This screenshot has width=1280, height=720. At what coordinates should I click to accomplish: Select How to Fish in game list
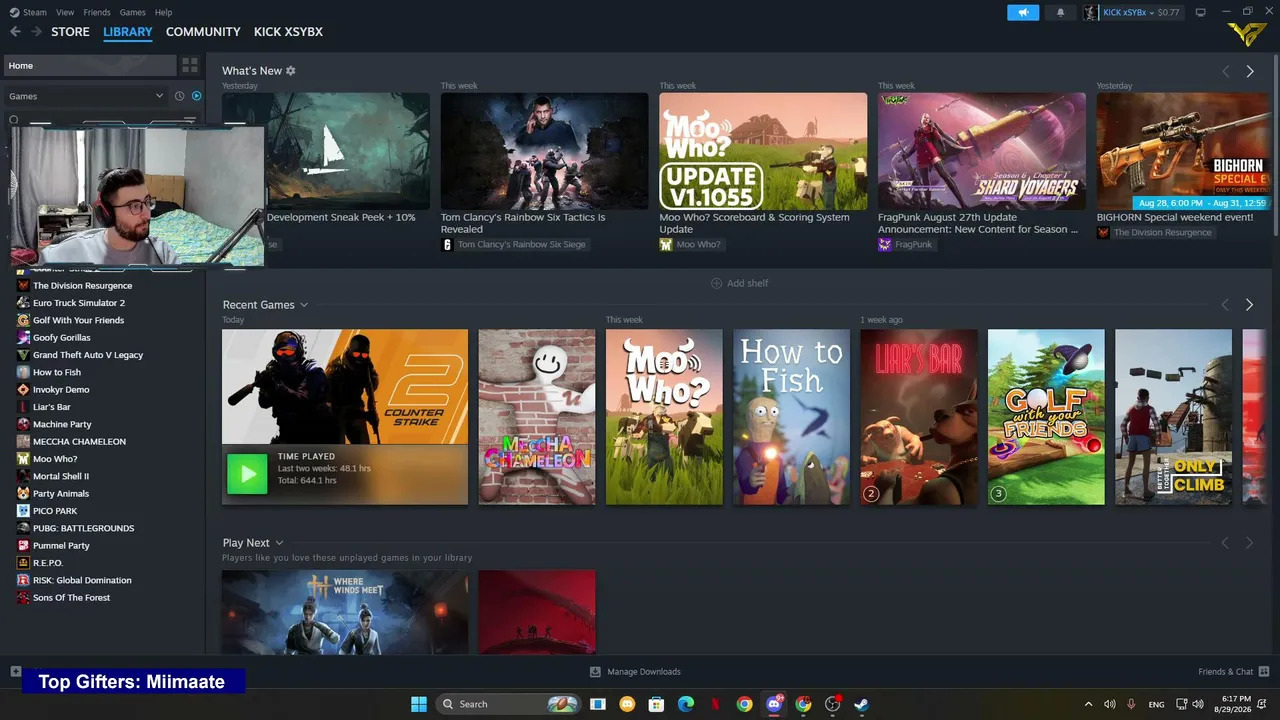(57, 372)
